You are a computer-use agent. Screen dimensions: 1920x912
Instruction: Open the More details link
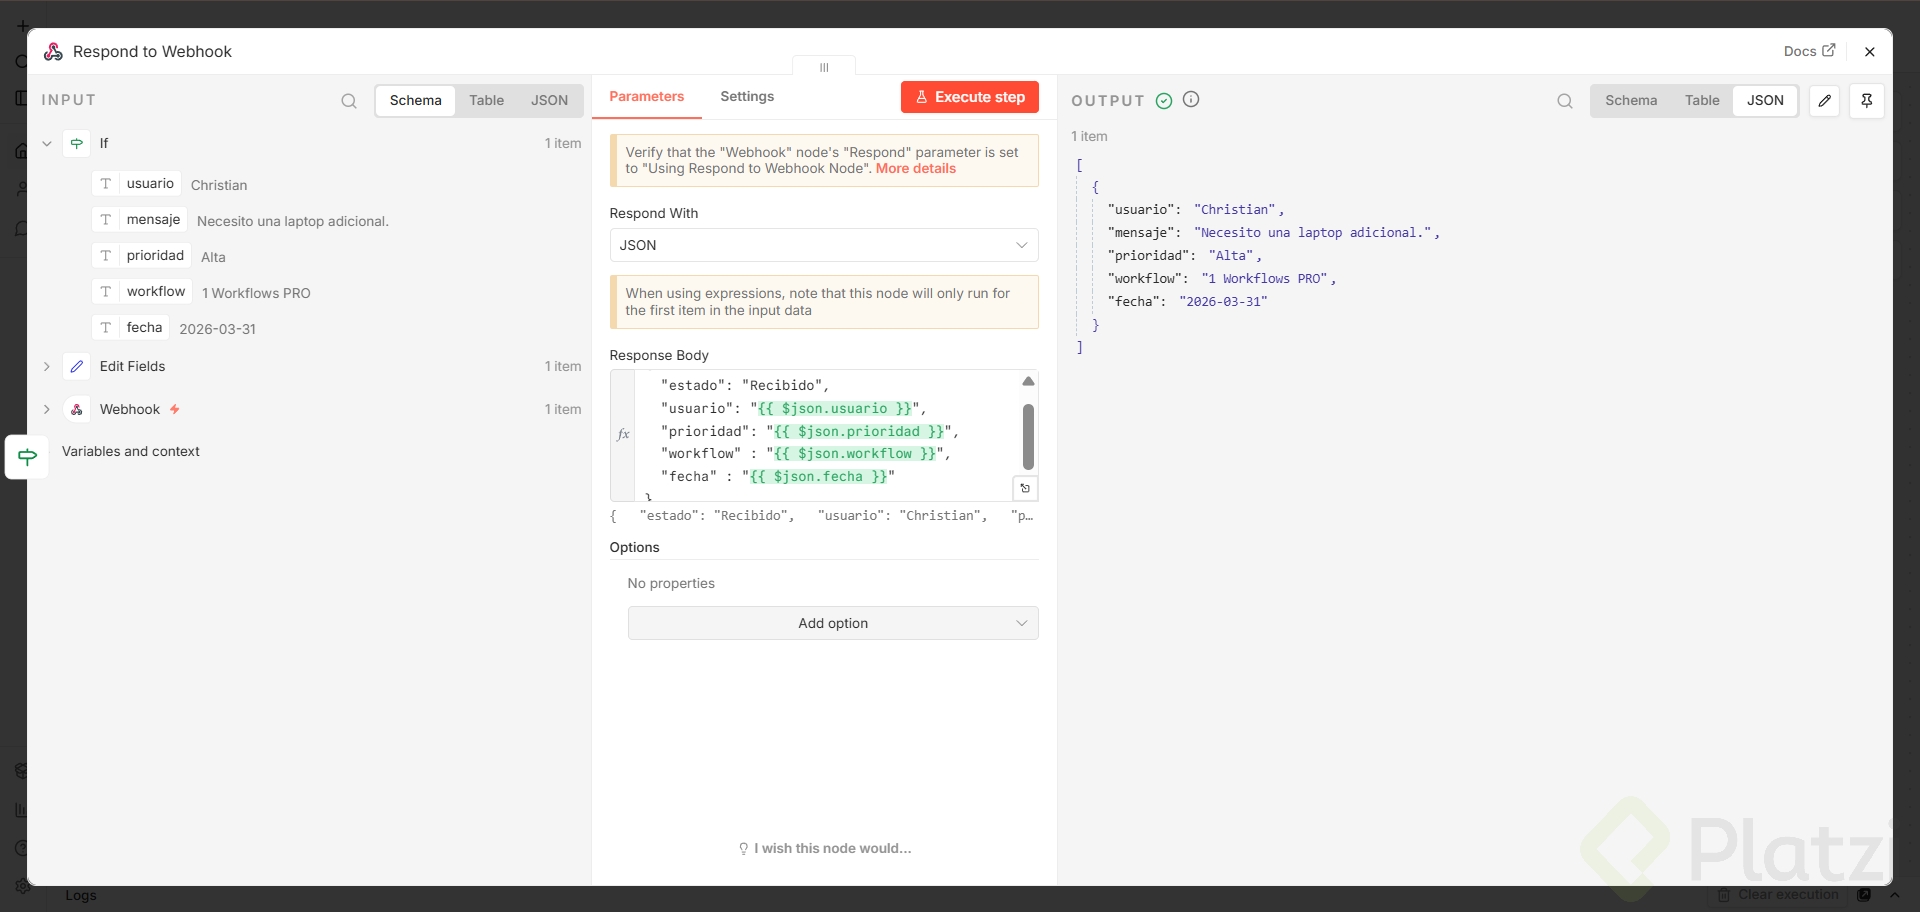pos(916,169)
